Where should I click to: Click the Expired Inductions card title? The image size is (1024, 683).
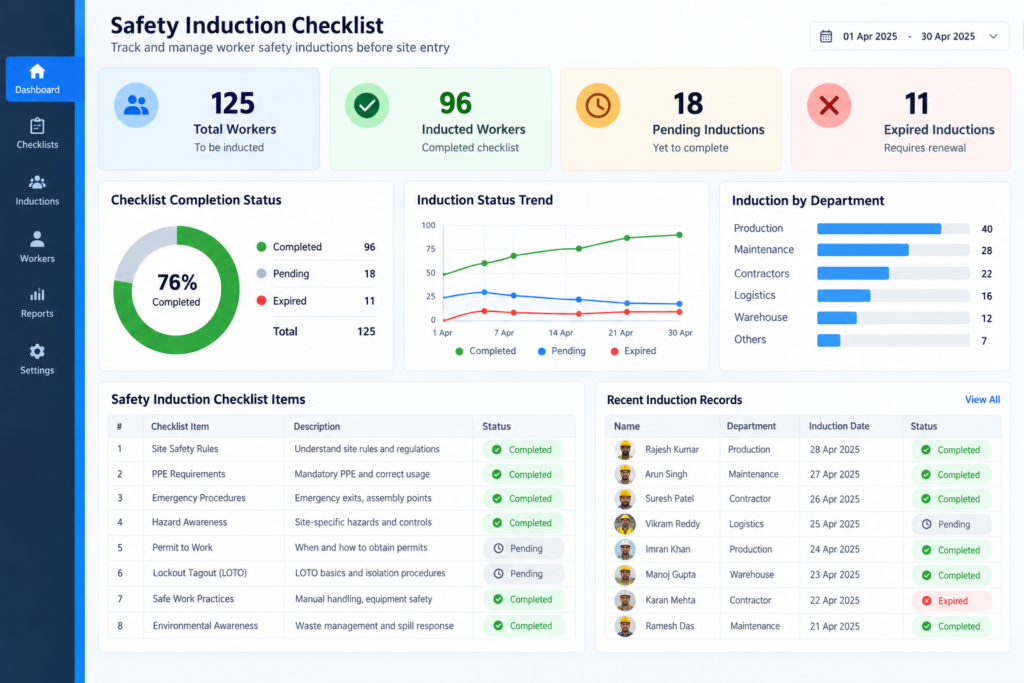coord(939,130)
